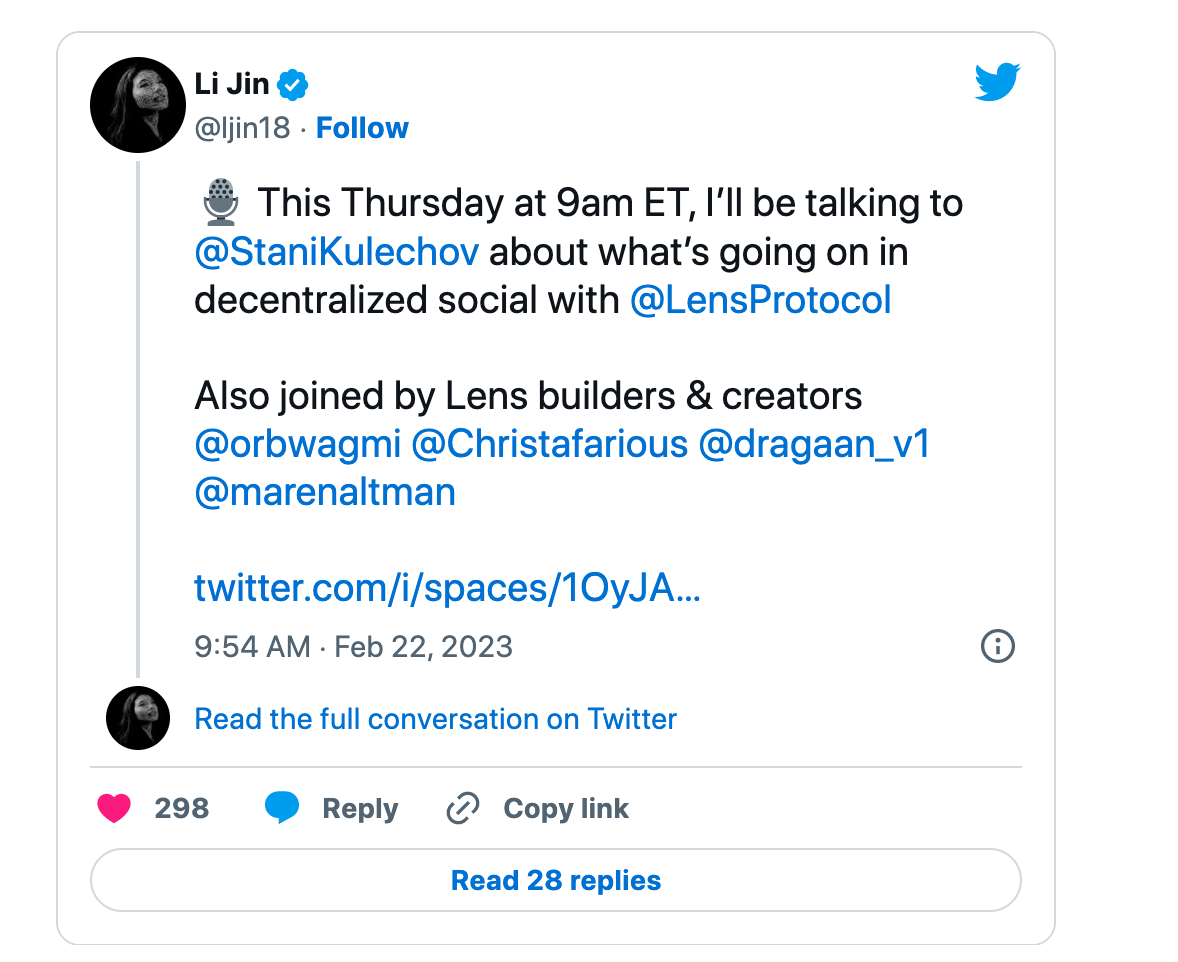
Task: Click Read the full conversation on Twitter
Action: pyautogui.click(x=435, y=719)
